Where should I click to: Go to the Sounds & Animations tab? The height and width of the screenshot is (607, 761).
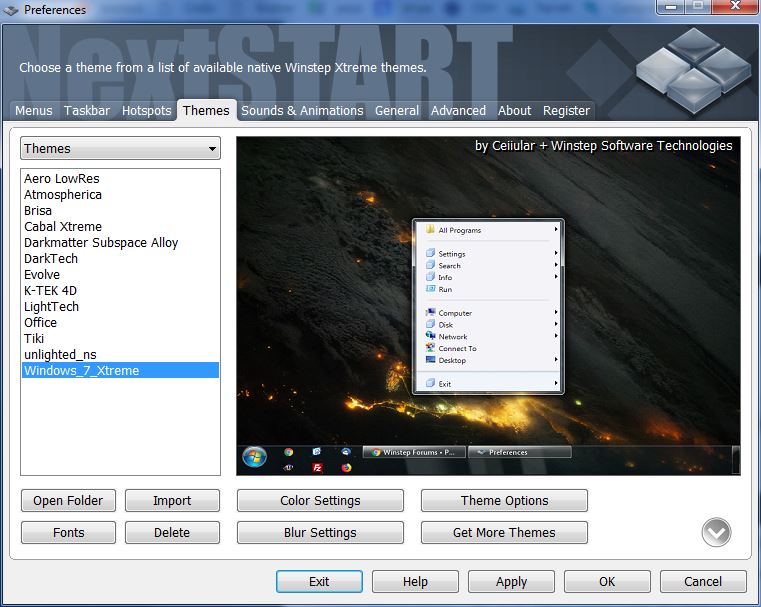(302, 111)
